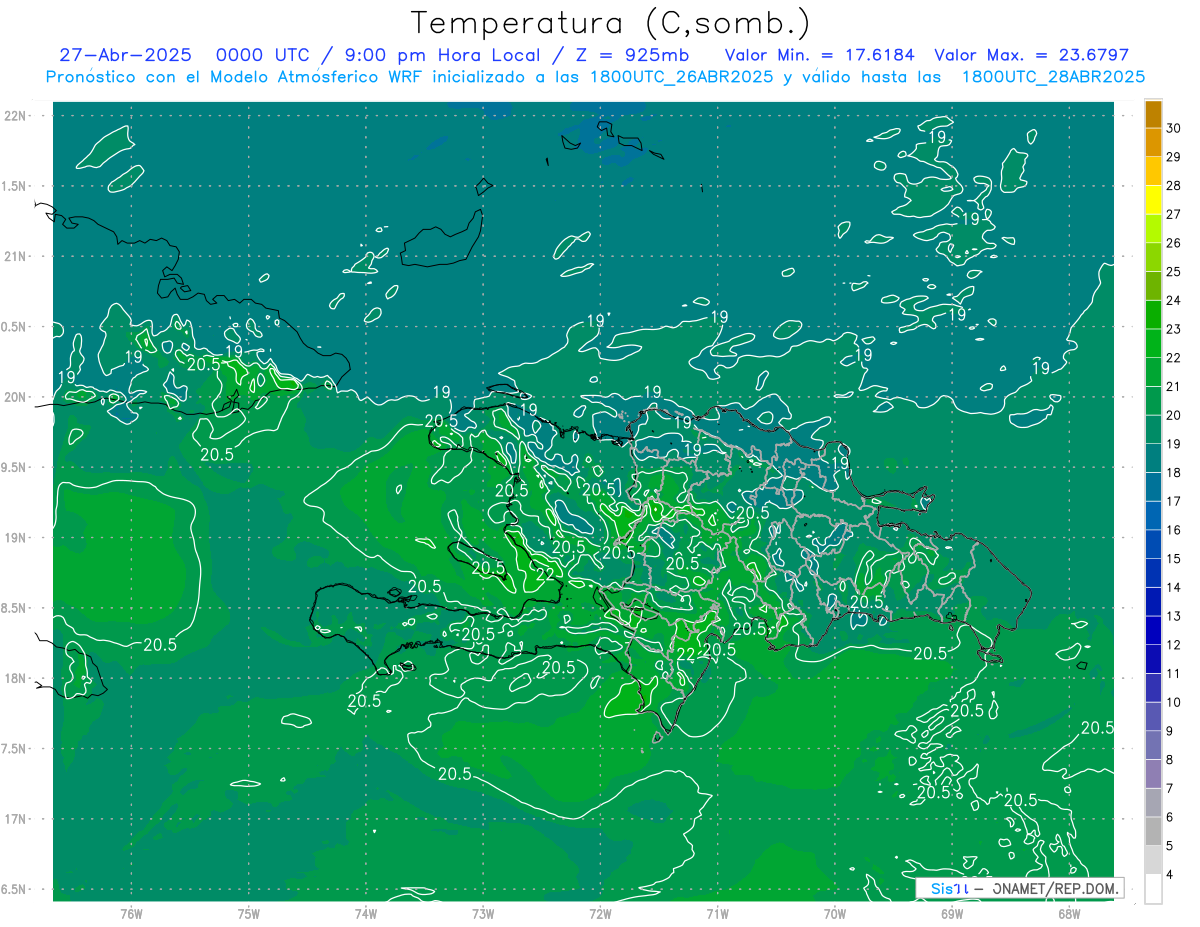Click the legend label '28'

(1174, 186)
